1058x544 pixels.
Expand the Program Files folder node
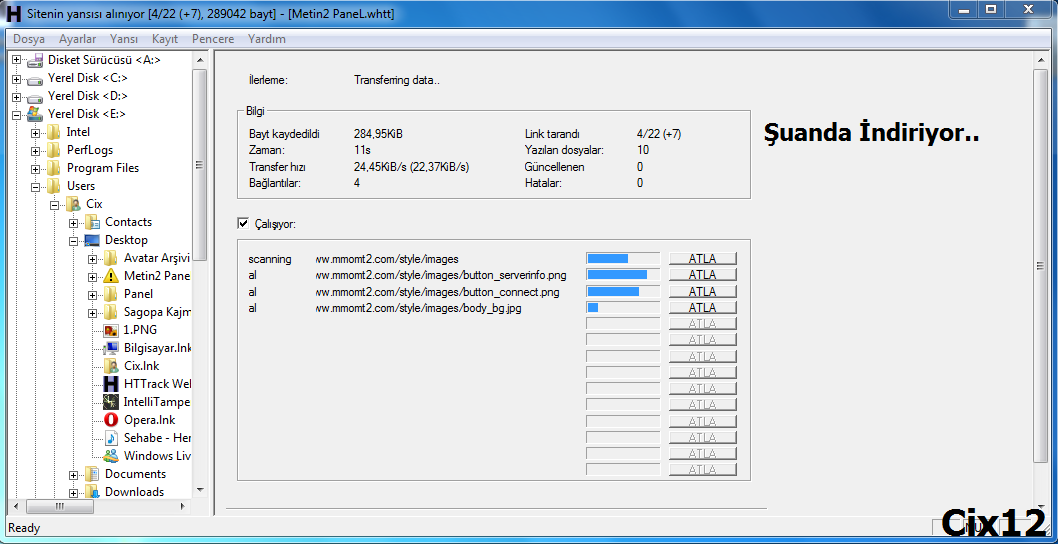point(35,169)
